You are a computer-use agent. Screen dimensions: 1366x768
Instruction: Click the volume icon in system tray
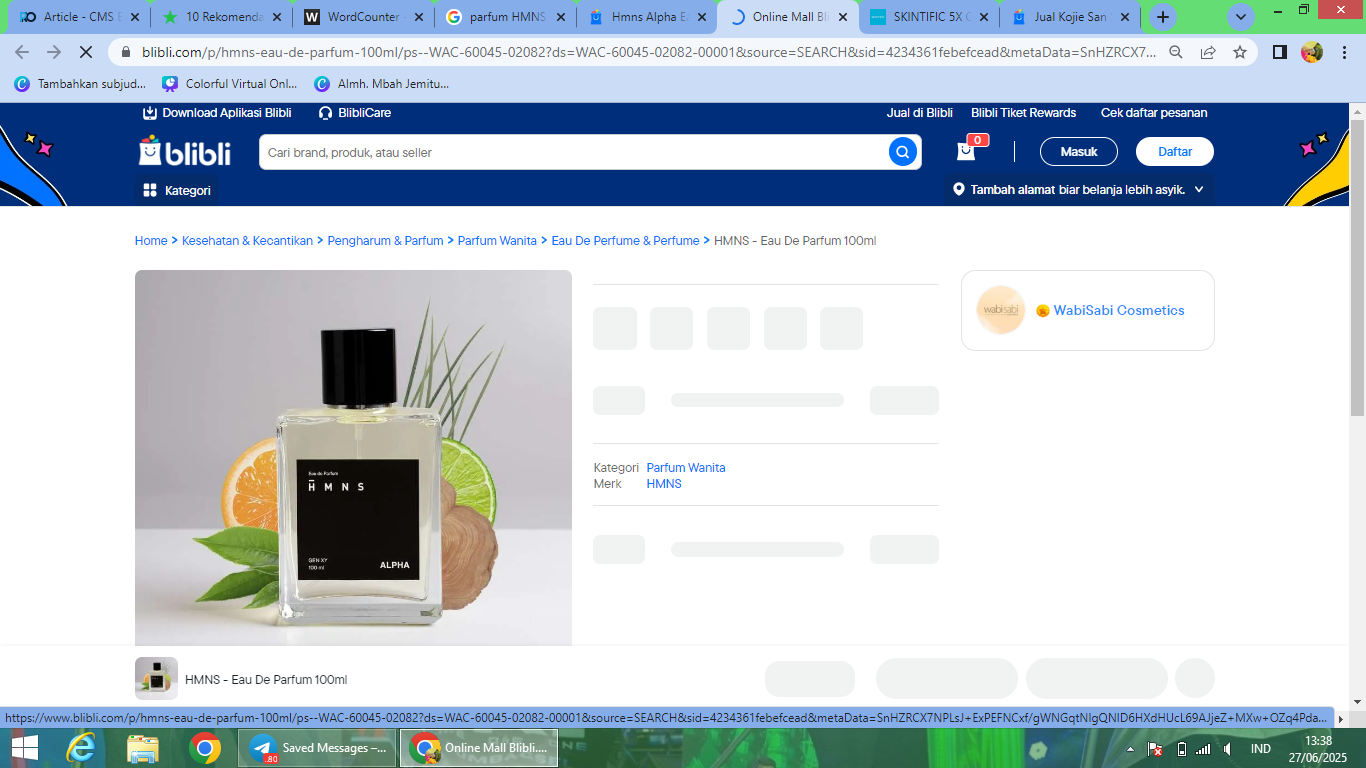pos(1228,749)
